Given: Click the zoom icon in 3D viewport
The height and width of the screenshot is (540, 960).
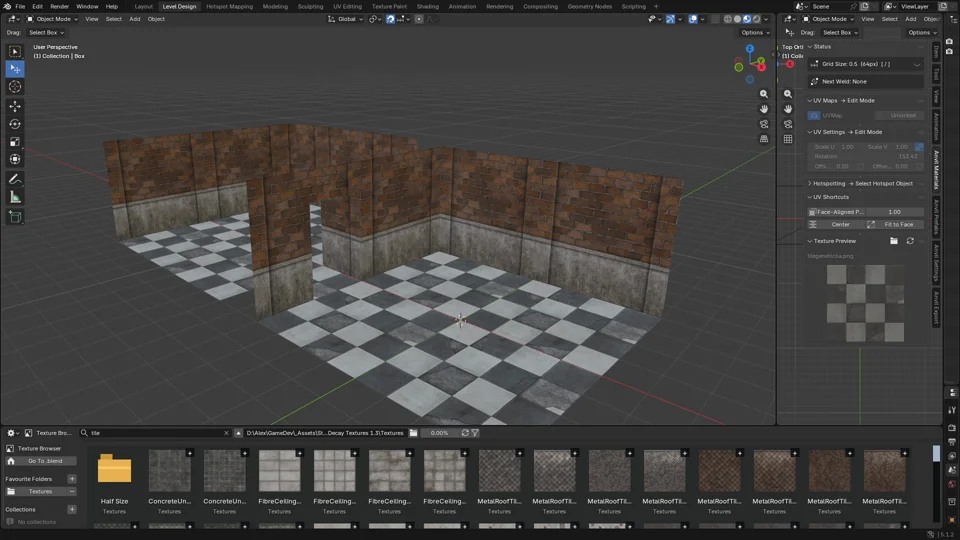Looking at the screenshot, I should click(x=763, y=94).
